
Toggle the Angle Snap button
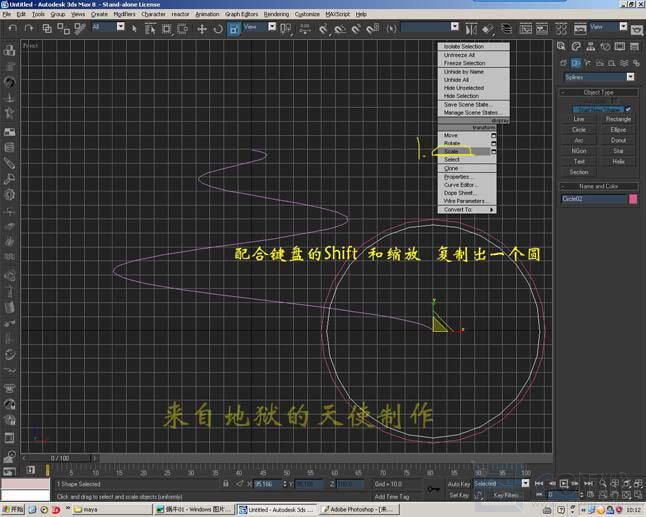[x=340, y=29]
